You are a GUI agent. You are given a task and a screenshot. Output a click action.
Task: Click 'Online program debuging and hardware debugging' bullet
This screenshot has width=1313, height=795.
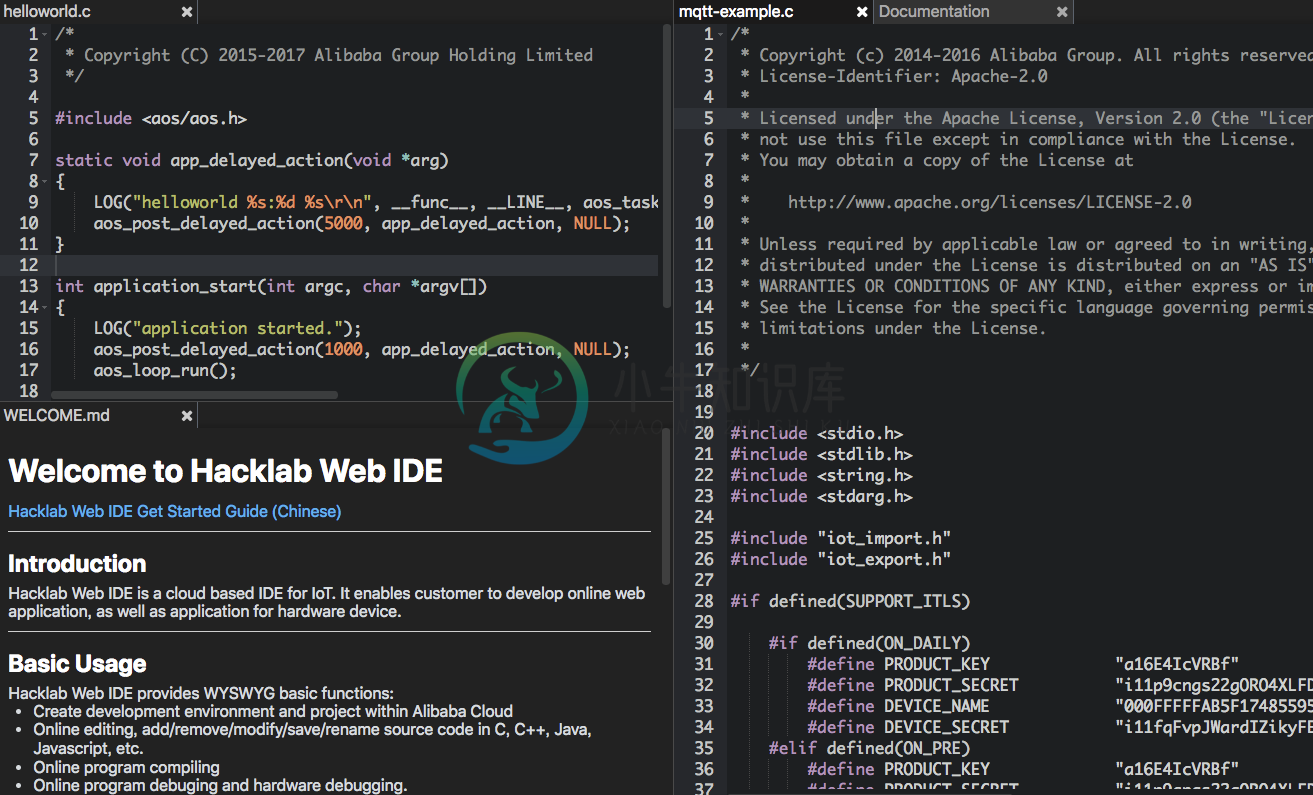click(x=220, y=786)
